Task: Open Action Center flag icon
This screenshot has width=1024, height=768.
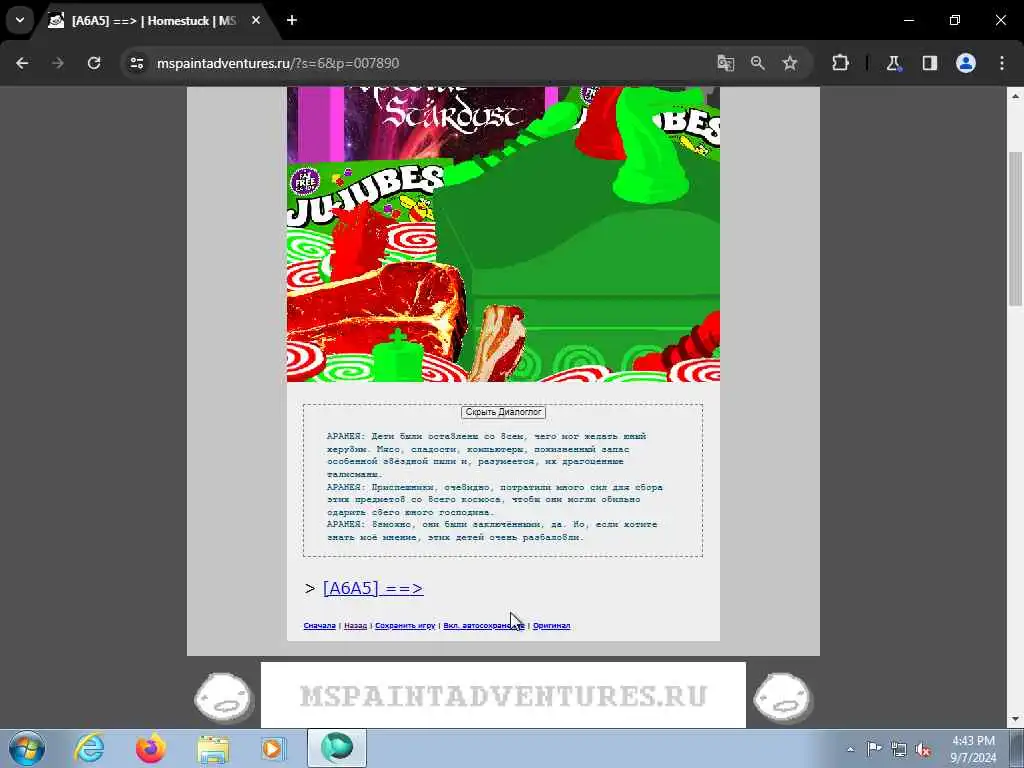Action: (874, 749)
